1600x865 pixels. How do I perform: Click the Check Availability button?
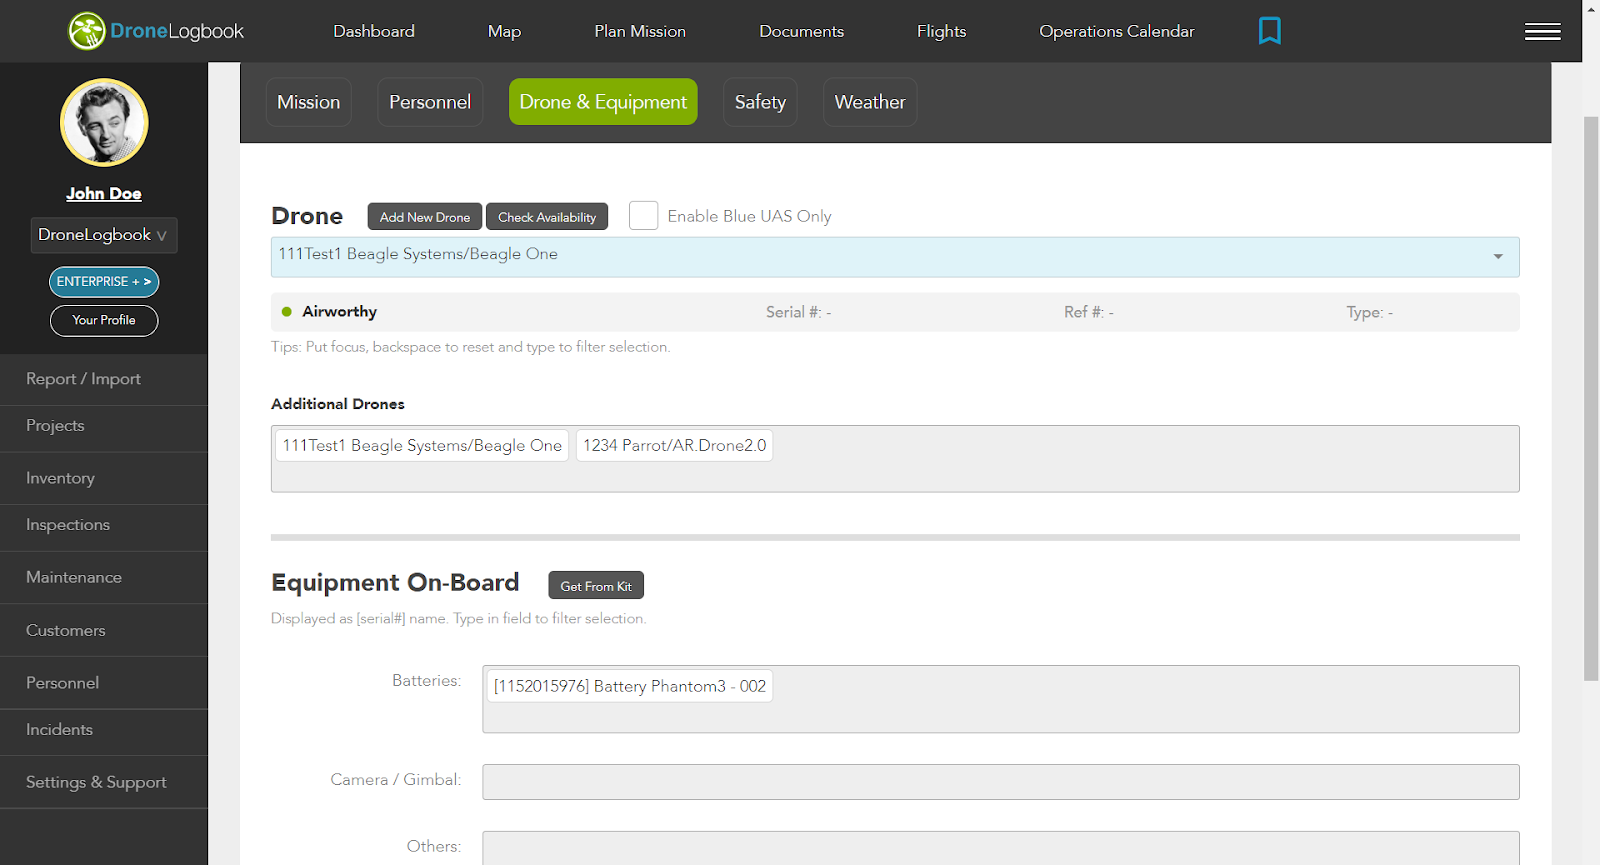click(547, 217)
